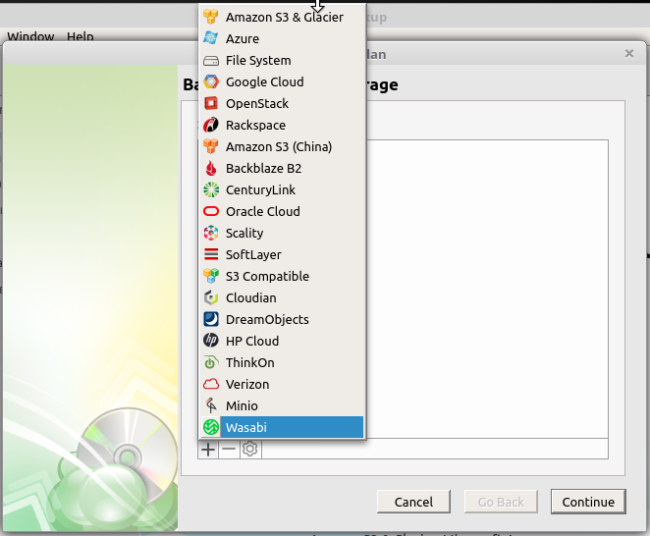This screenshot has height=536, width=650.
Task: Click the DreamObjects moon icon
Action: tap(210, 320)
